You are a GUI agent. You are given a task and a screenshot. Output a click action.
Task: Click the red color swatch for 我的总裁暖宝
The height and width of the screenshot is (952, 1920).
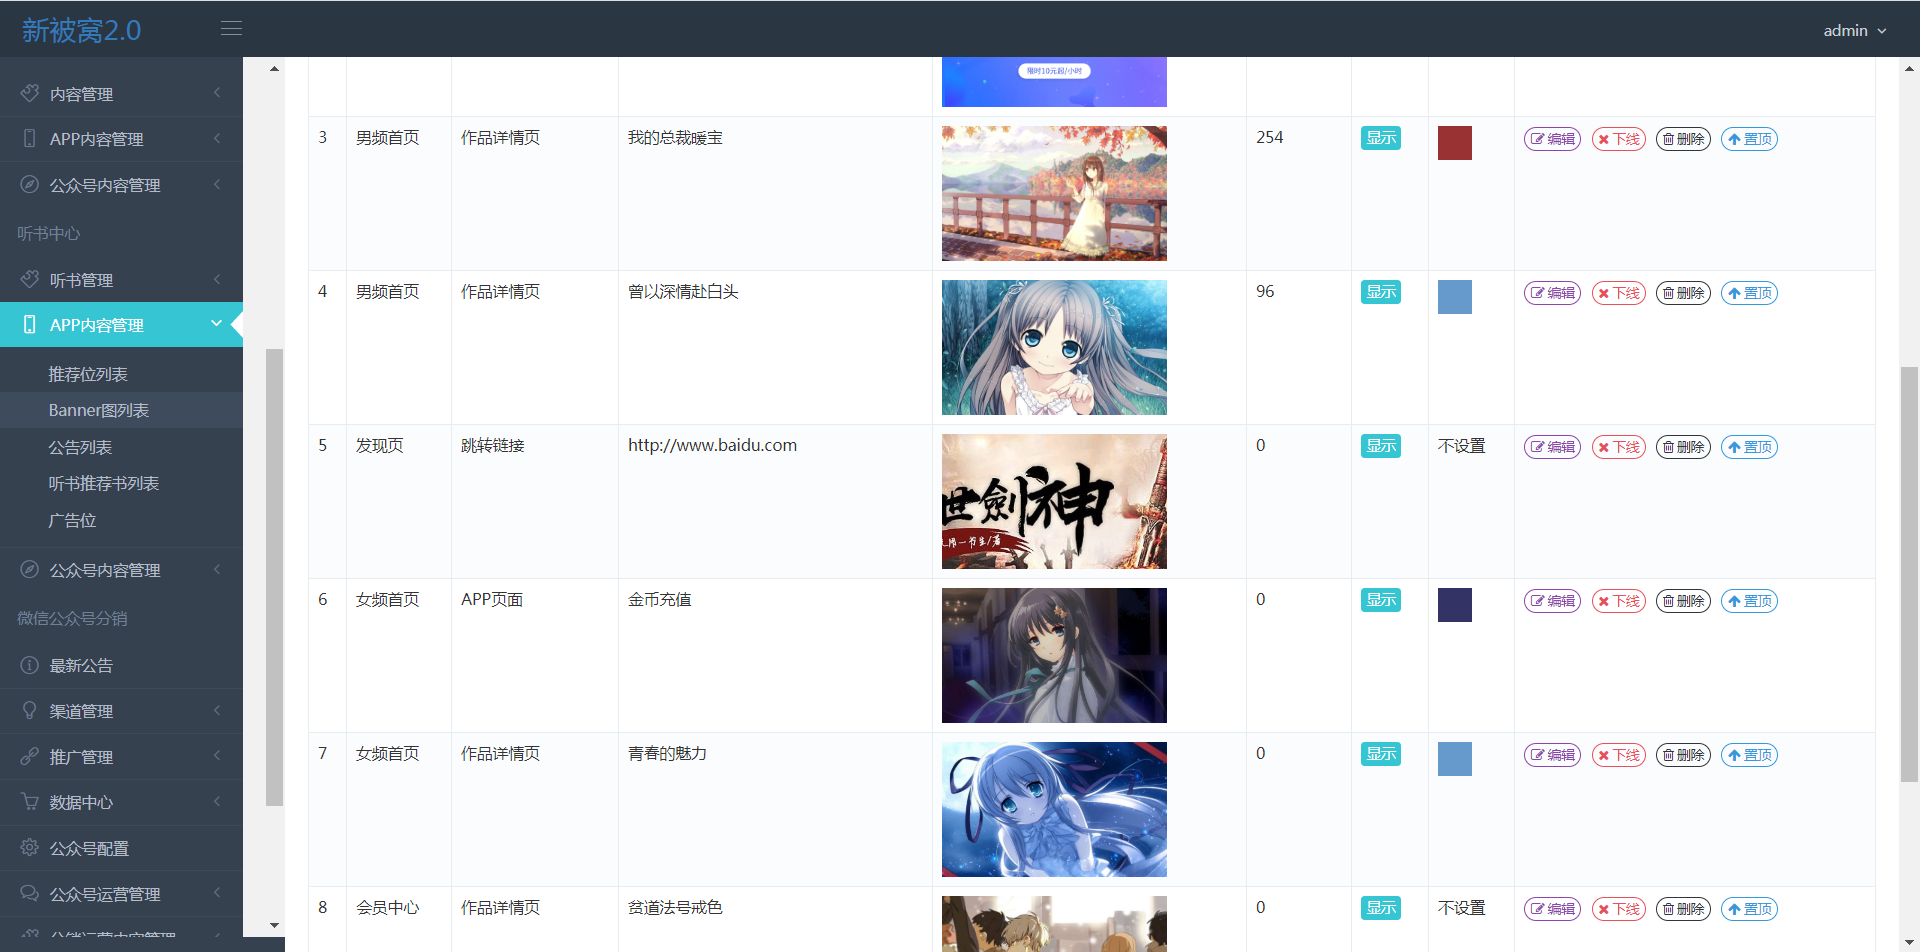tap(1455, 143)
